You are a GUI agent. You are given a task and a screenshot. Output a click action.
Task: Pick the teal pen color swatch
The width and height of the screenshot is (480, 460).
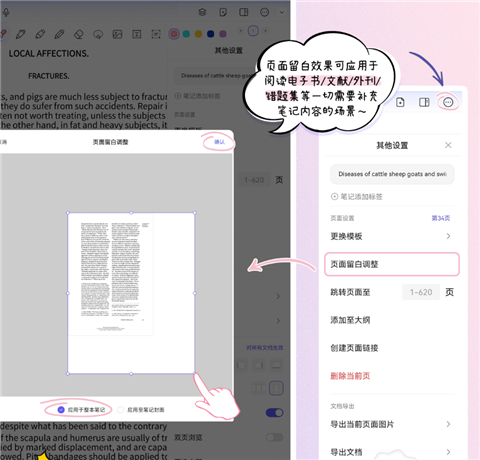tap(186, 34)
